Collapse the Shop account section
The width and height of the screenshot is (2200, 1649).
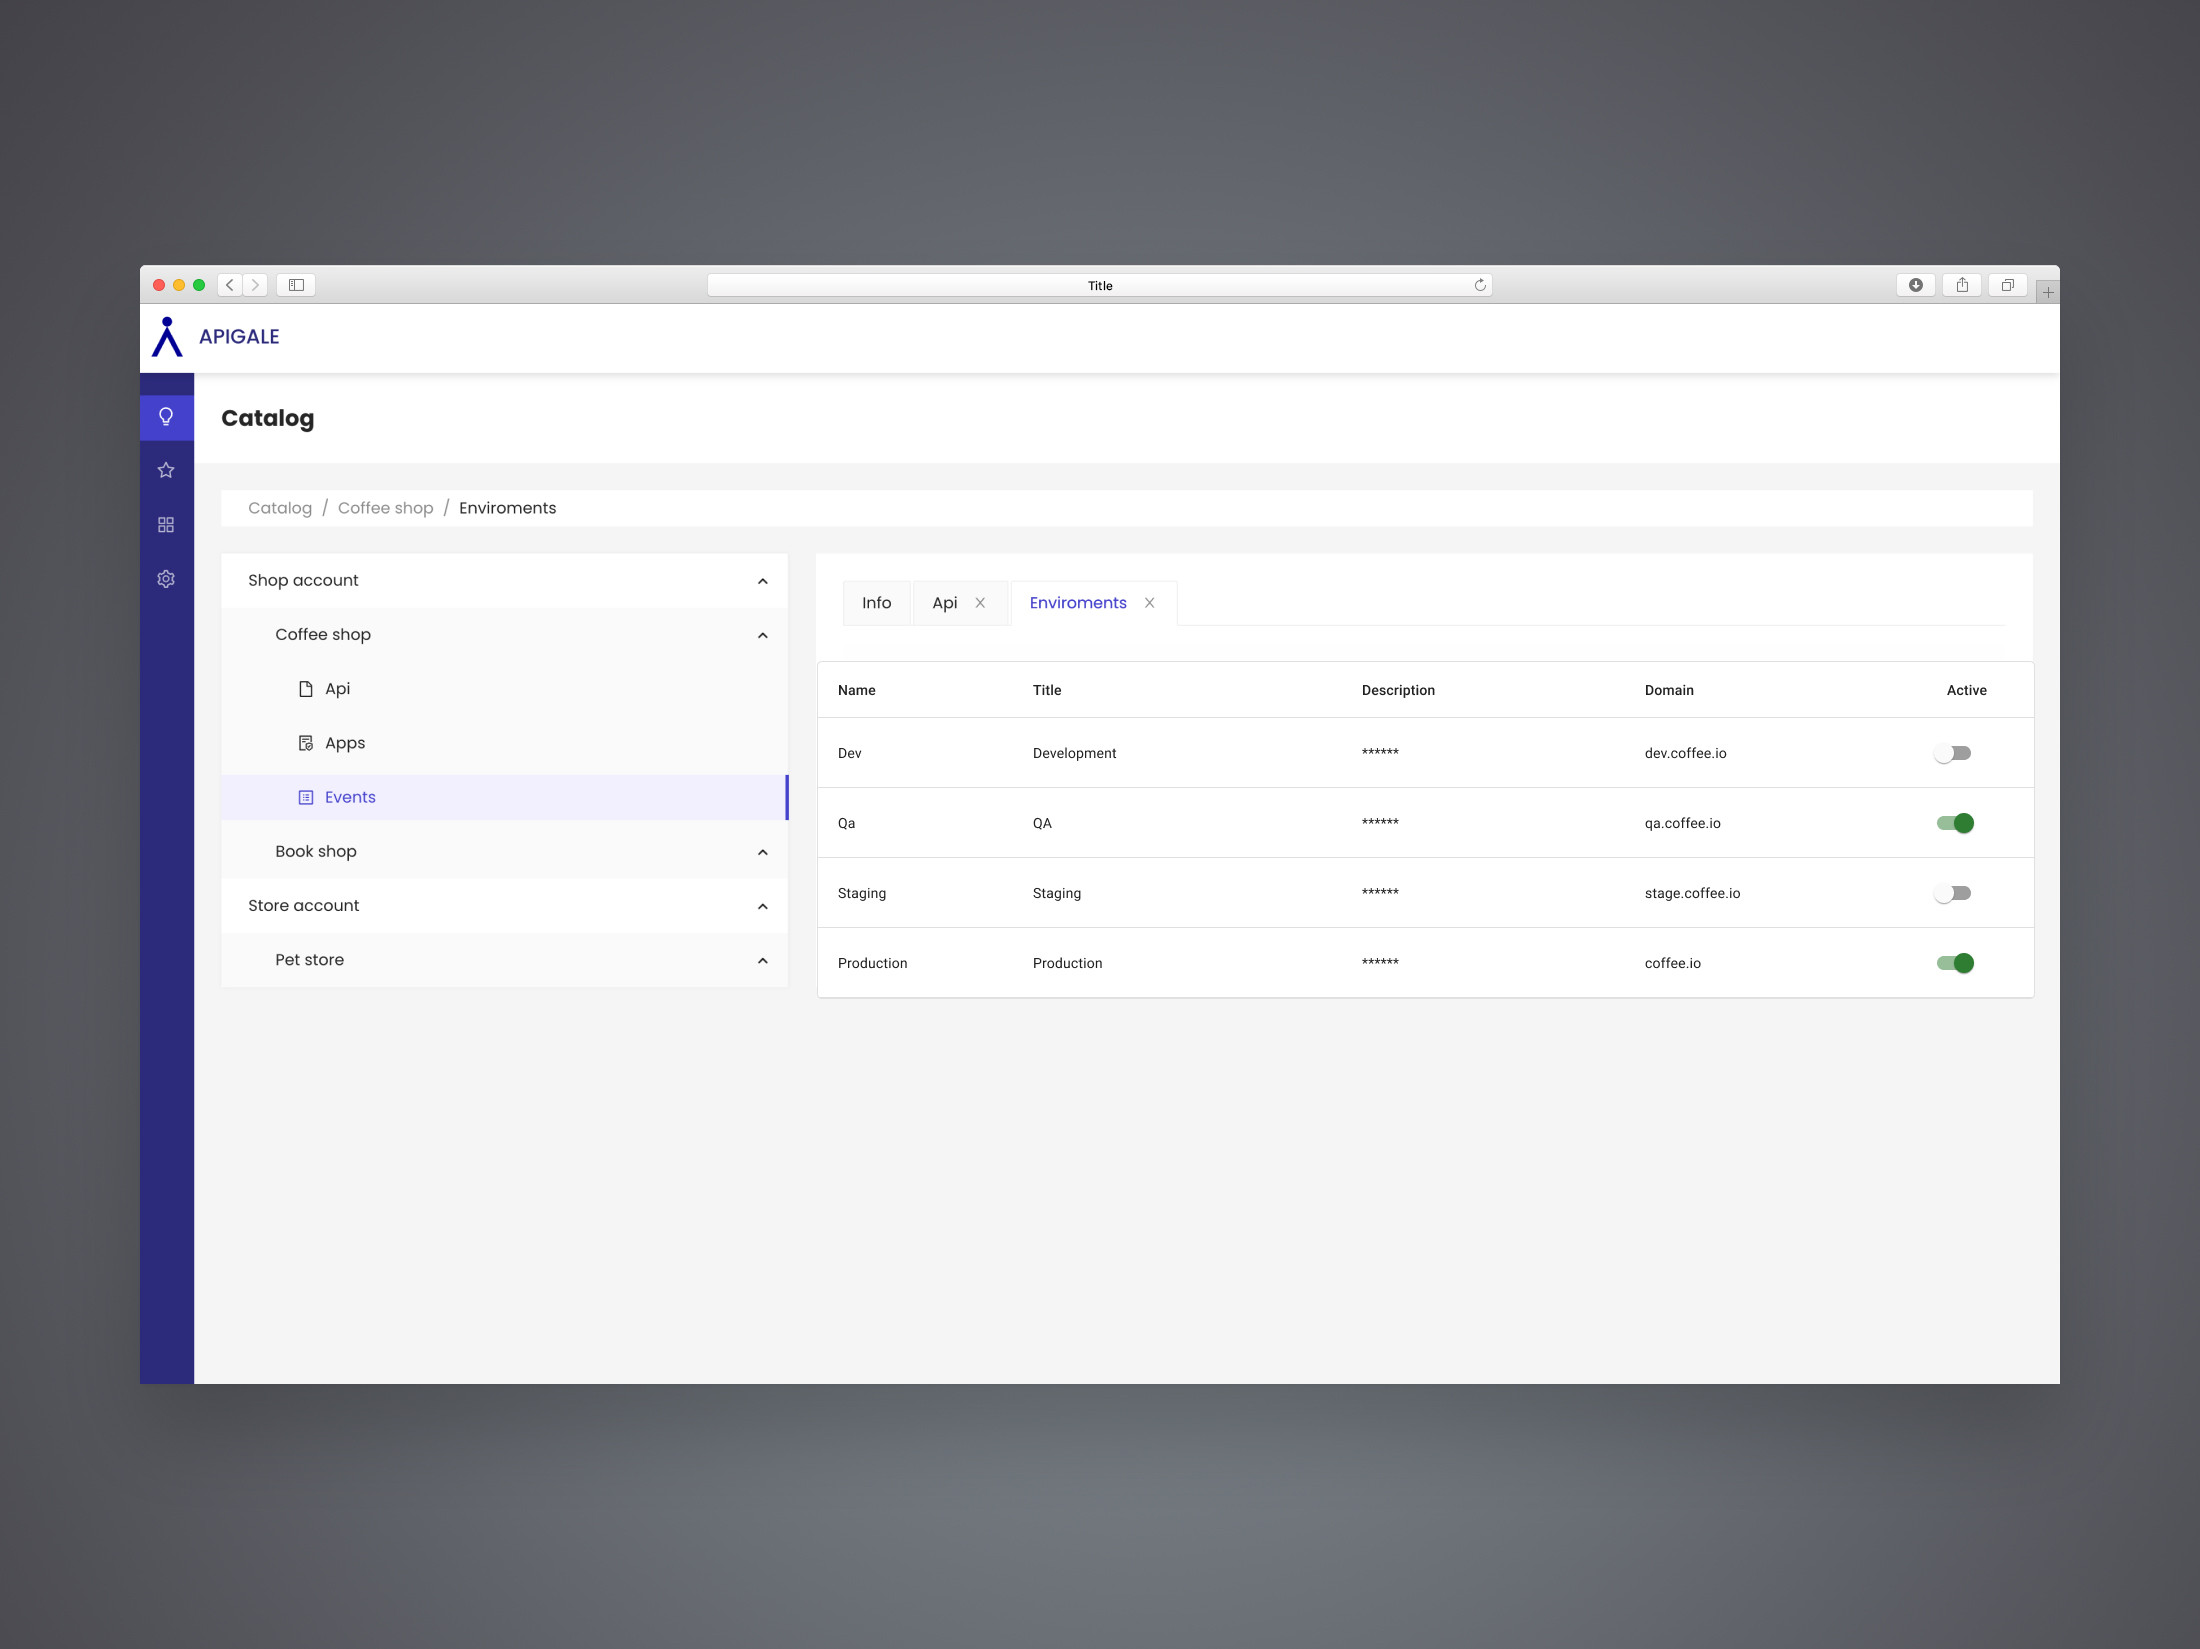pyautogui.click(x=762, y=580)
